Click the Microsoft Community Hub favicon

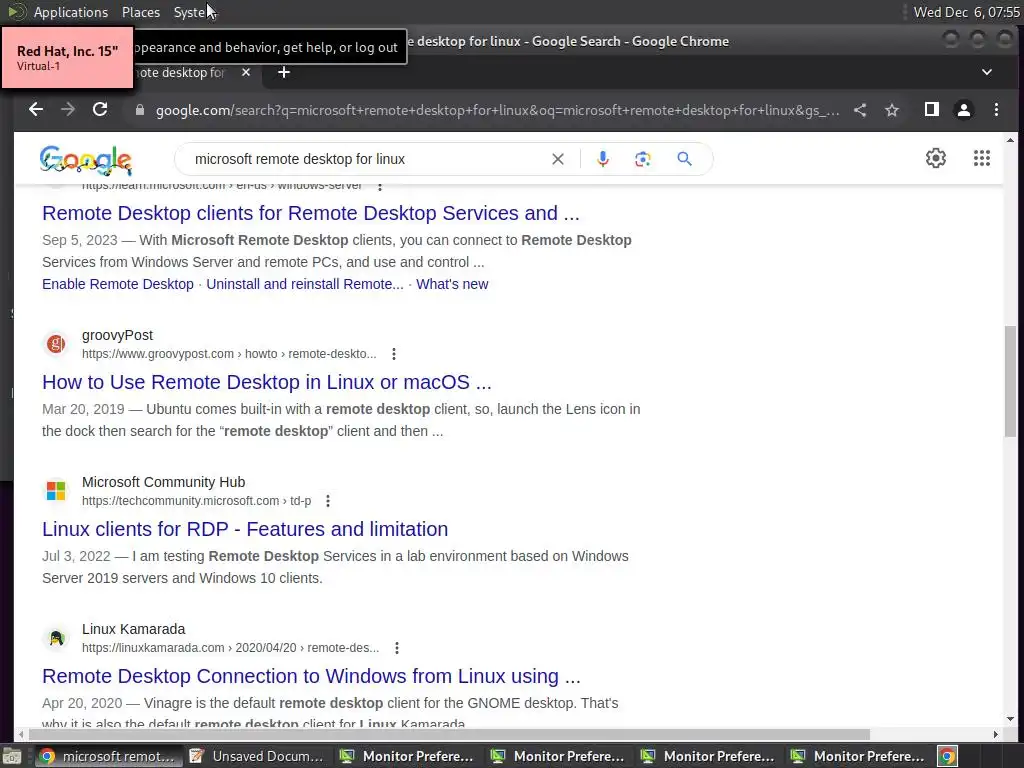click(56, 490)
